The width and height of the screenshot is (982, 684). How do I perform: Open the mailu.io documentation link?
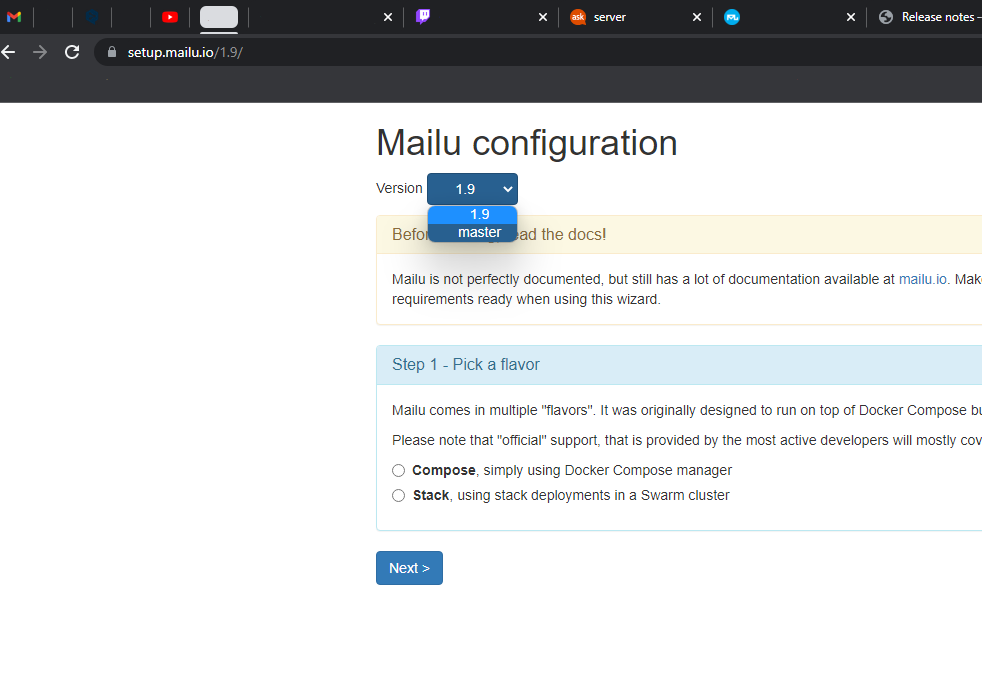(x=922, y=279)
